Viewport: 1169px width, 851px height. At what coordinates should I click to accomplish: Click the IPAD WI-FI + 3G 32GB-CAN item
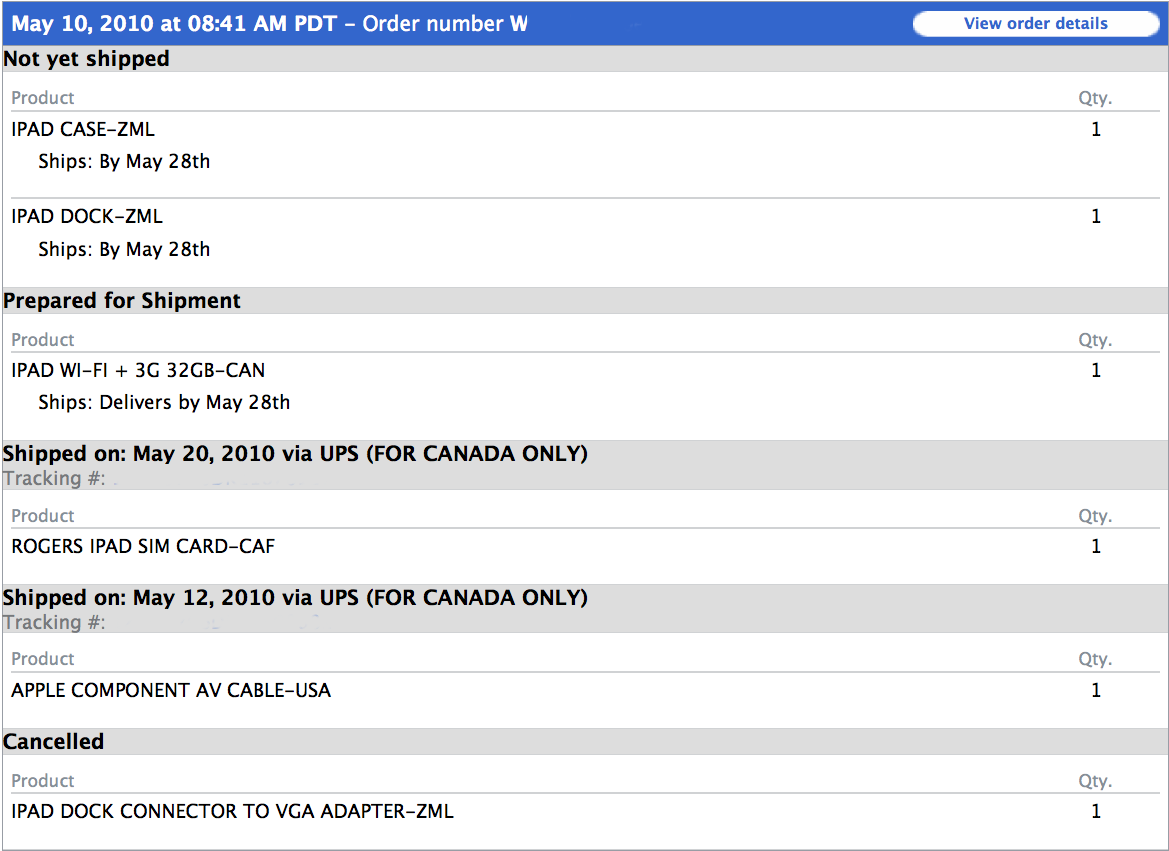(138, 370)
